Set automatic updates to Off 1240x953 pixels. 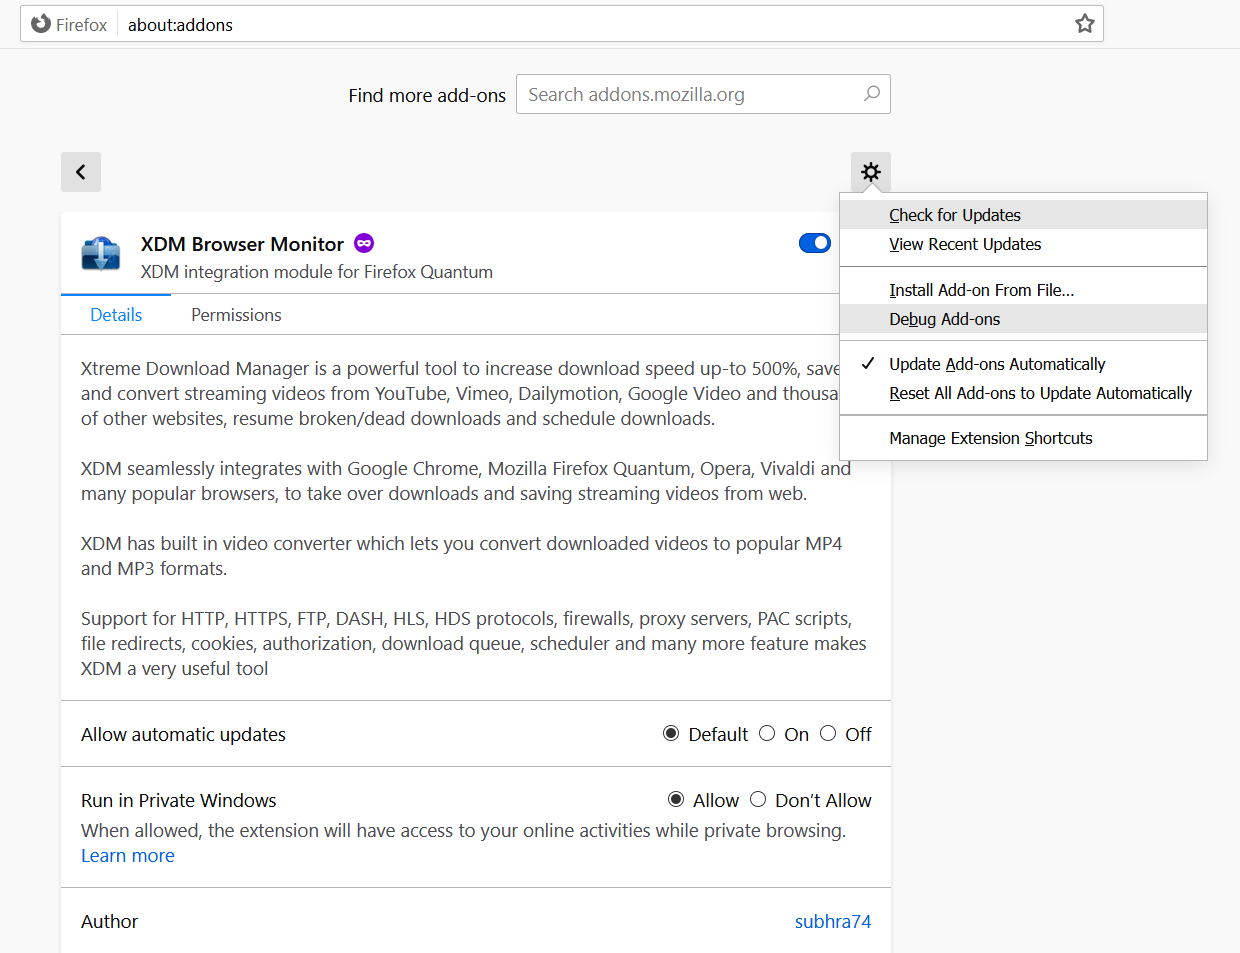pyautogui.click(x=828, y=733)
